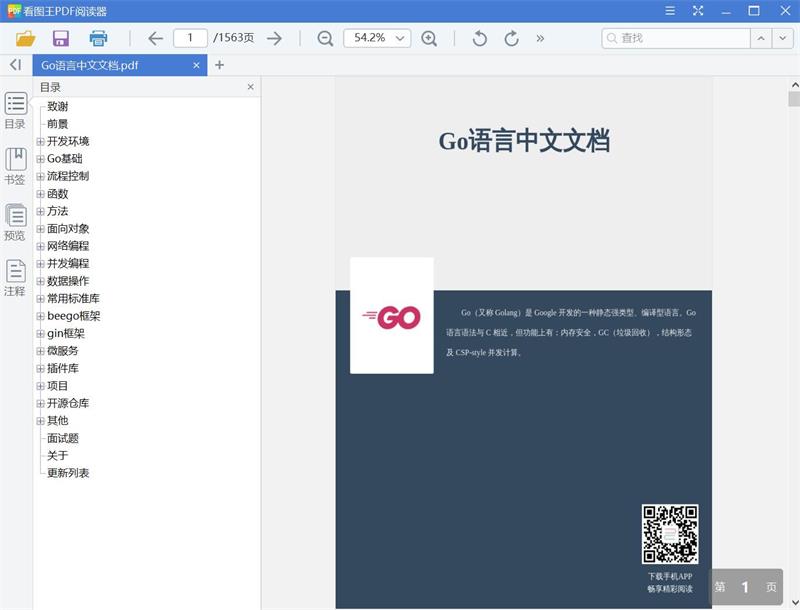Select 常用标准库 in the outline
The image size is (800, 610).
point(73,298)
